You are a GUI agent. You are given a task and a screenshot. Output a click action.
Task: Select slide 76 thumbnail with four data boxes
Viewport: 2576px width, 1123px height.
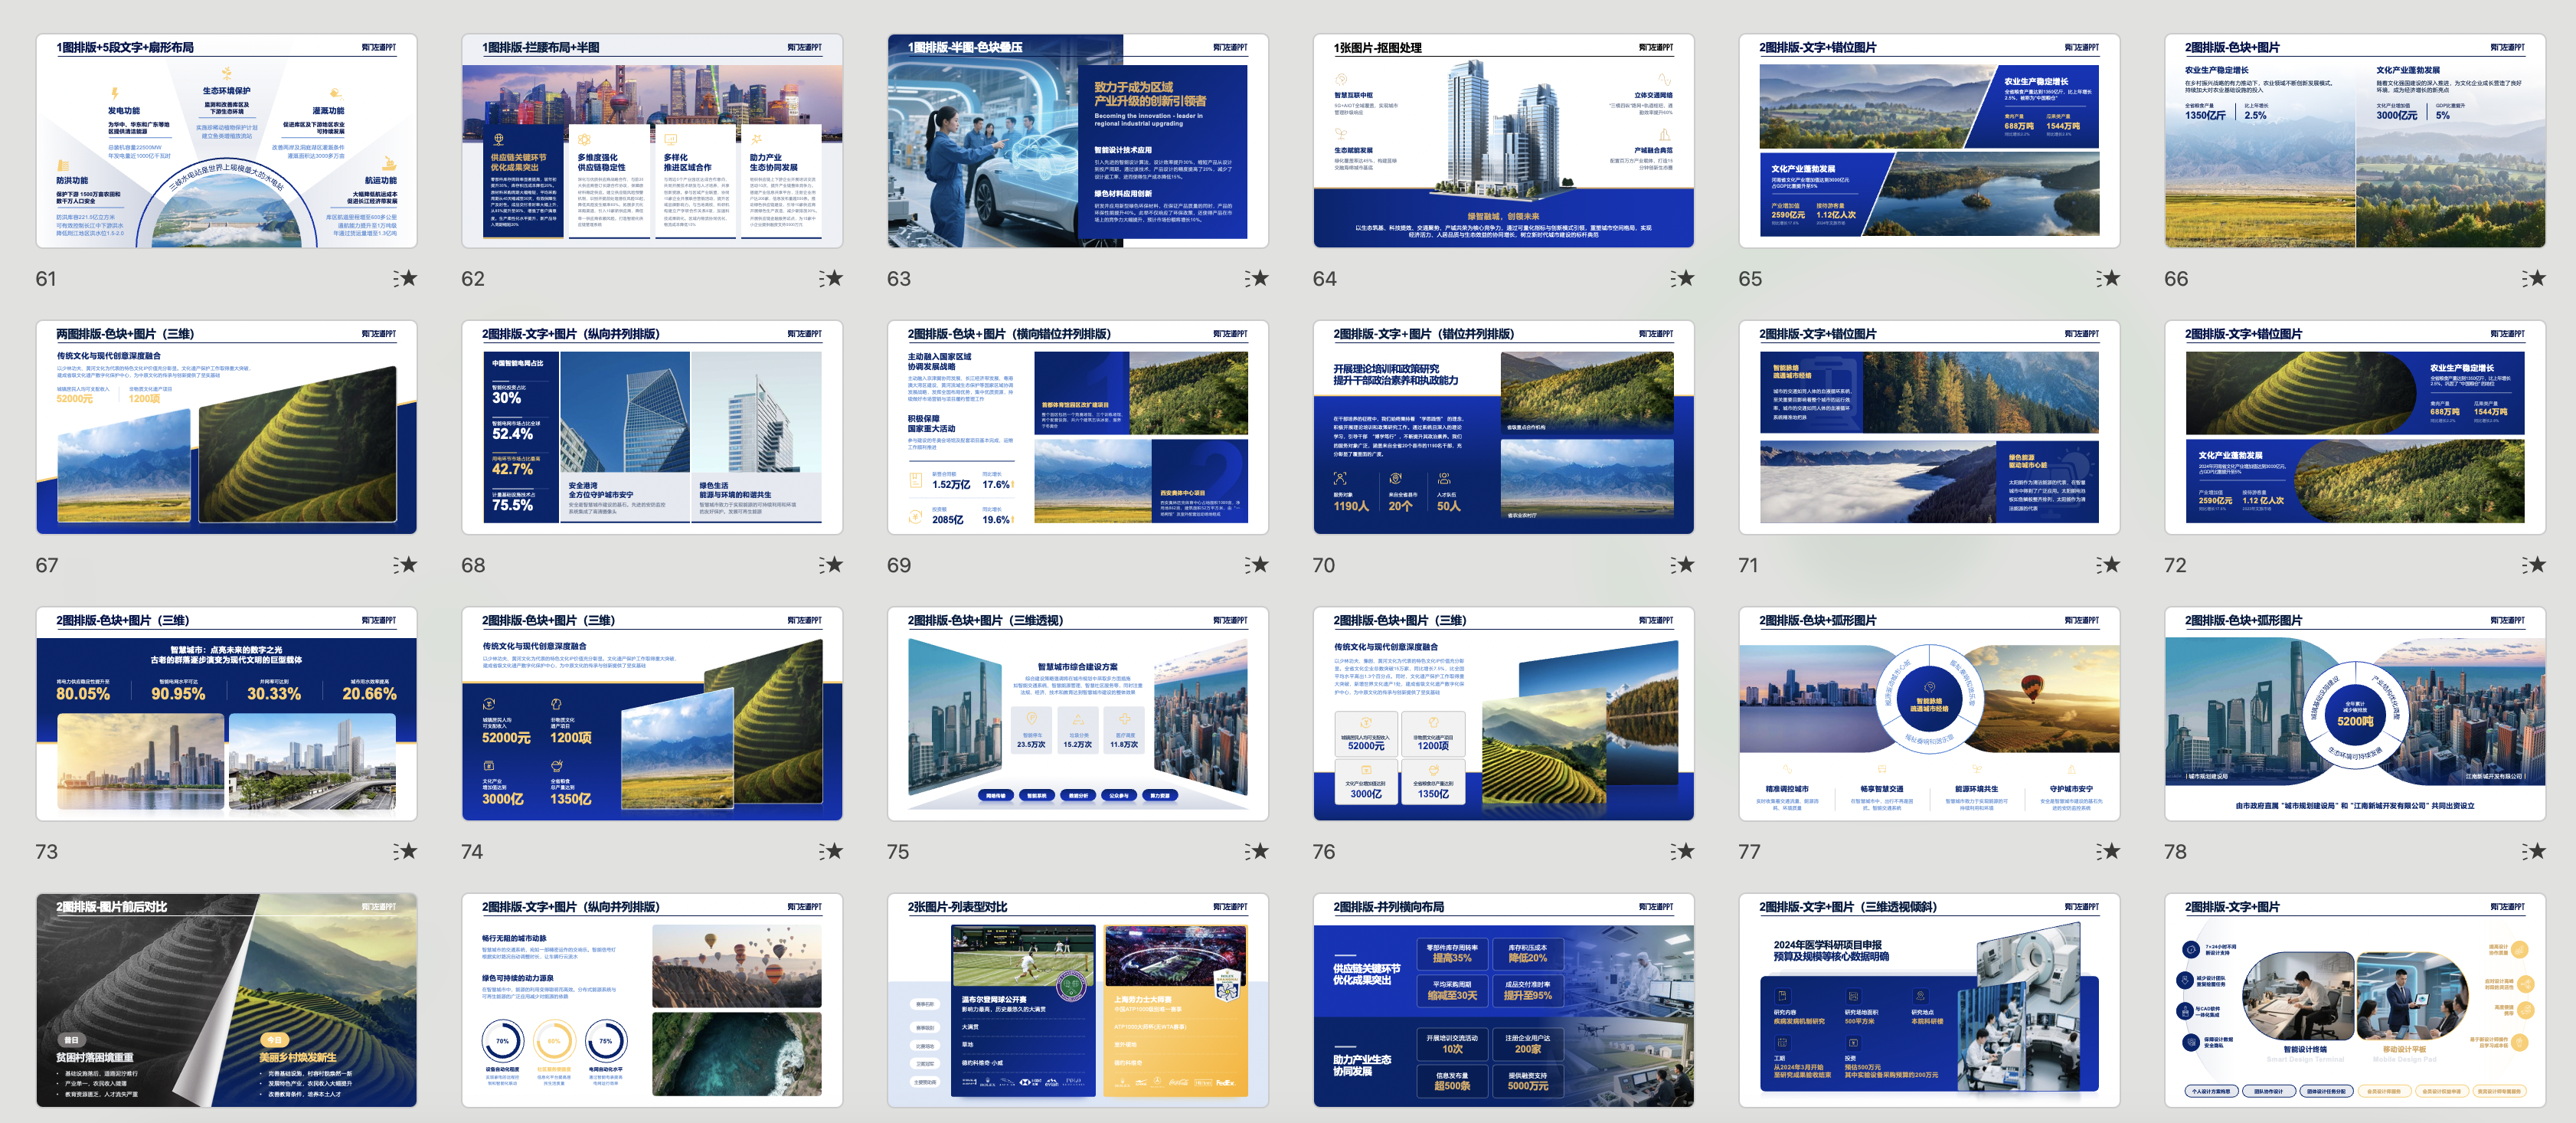[x=1503, y=714]
